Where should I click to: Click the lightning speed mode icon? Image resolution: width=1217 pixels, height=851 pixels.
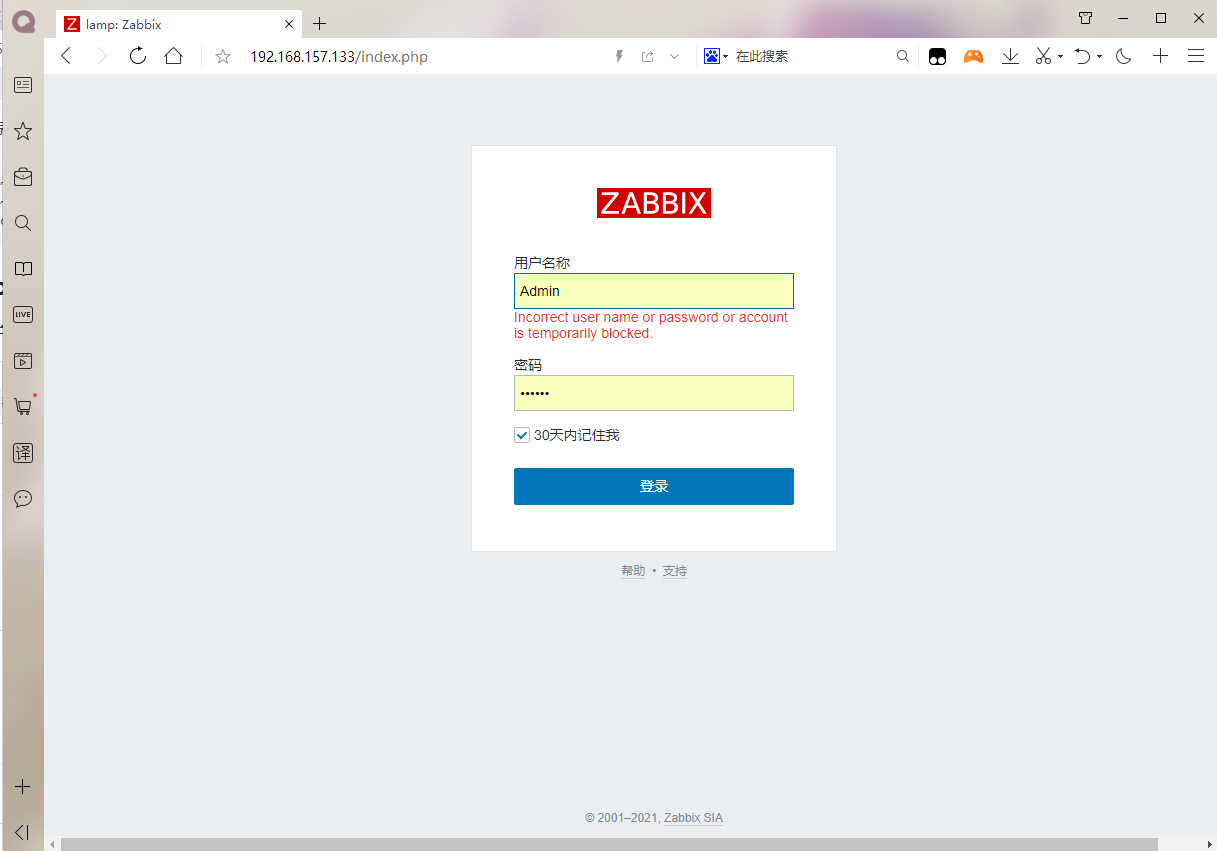(x=619, y=57)
